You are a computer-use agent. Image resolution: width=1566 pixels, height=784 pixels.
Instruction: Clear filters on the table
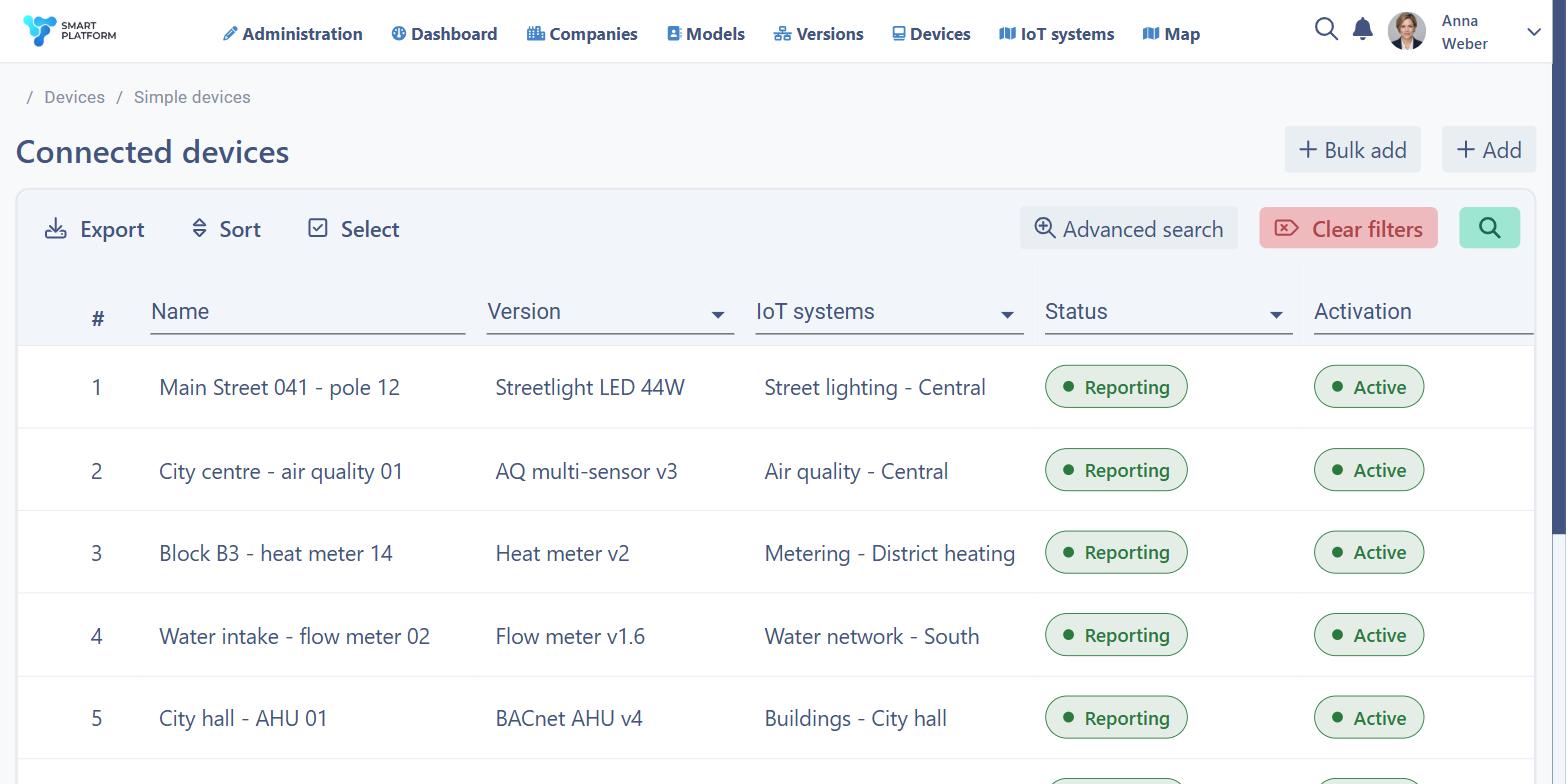pyautogui.click(x=1348, y=228)
